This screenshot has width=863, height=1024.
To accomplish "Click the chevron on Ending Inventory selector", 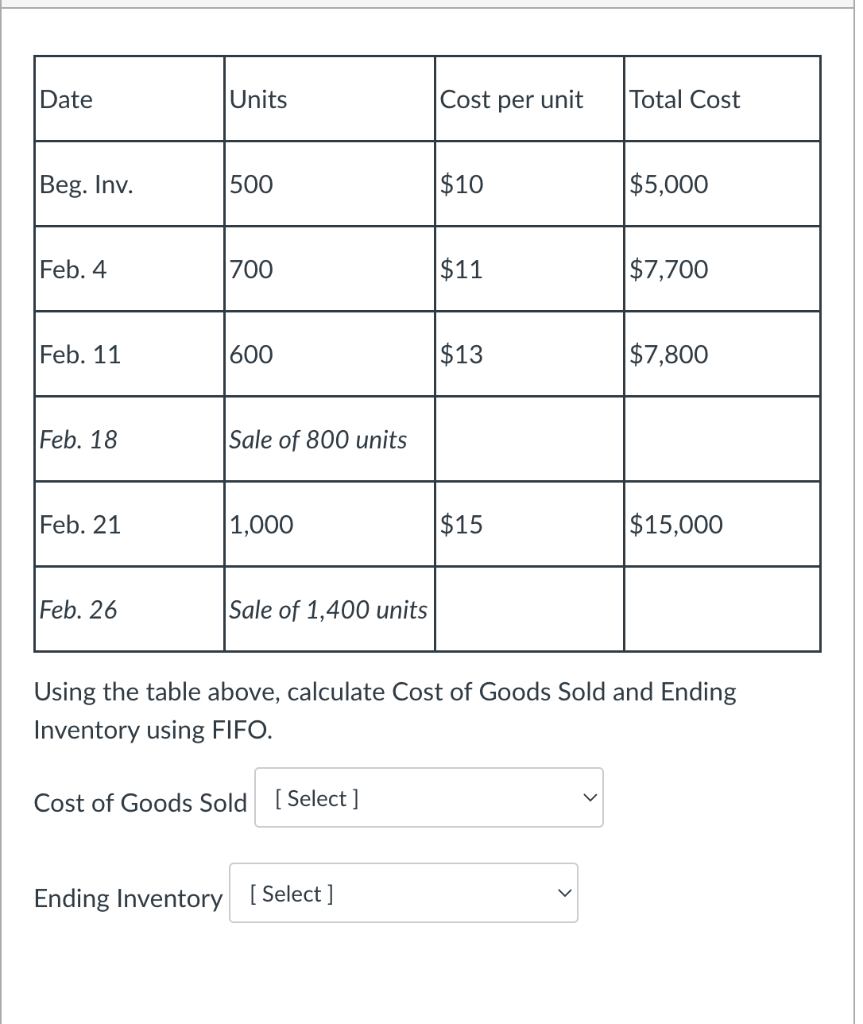I will point(564,892).
